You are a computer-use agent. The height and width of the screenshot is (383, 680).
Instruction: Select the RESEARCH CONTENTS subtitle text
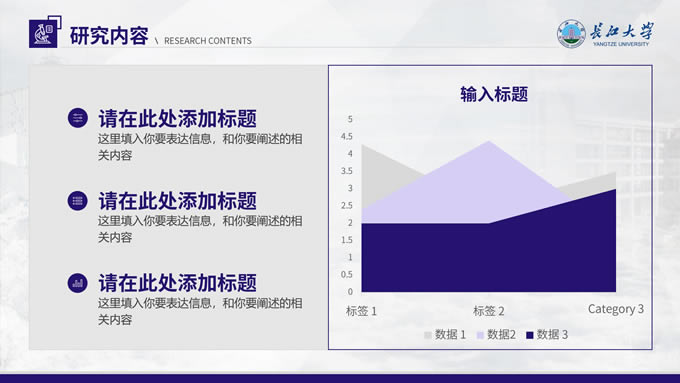(208, 41)
